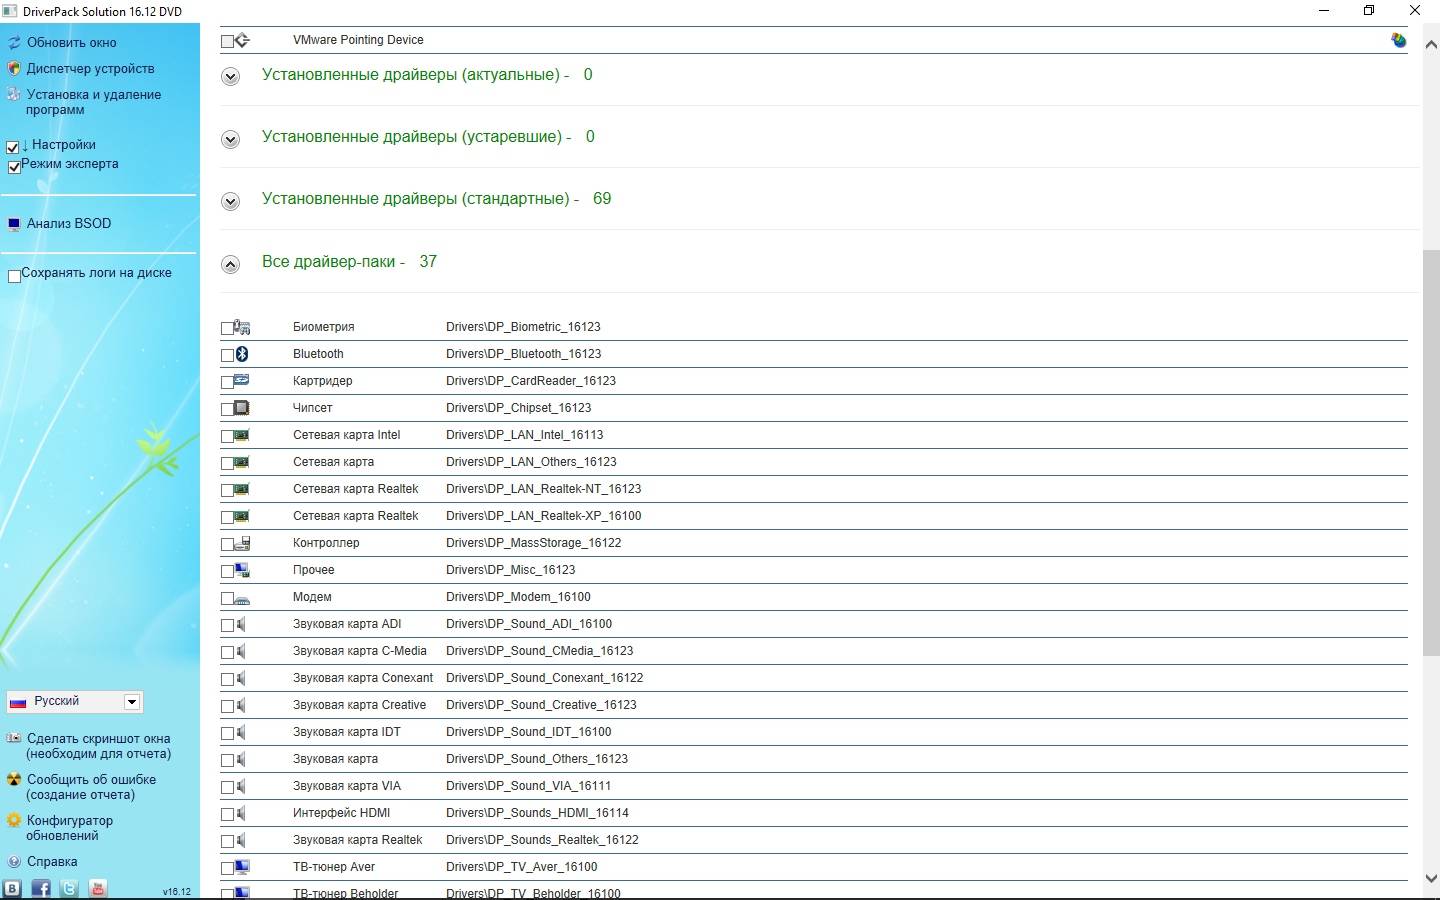This screenshot has width=1440, height=900.
Task: Click the Картридер device icon
Action: (x=242, y=381)
